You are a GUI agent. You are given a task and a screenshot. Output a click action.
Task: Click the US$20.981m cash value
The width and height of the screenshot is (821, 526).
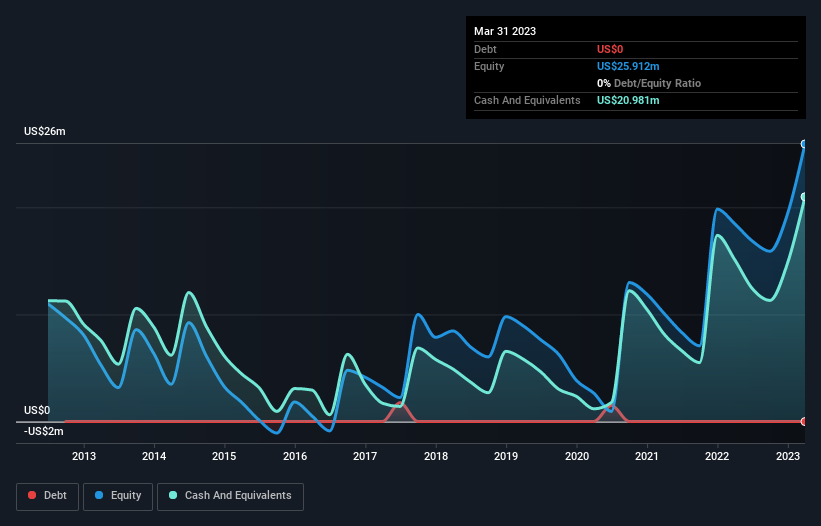tap(628, 100)
